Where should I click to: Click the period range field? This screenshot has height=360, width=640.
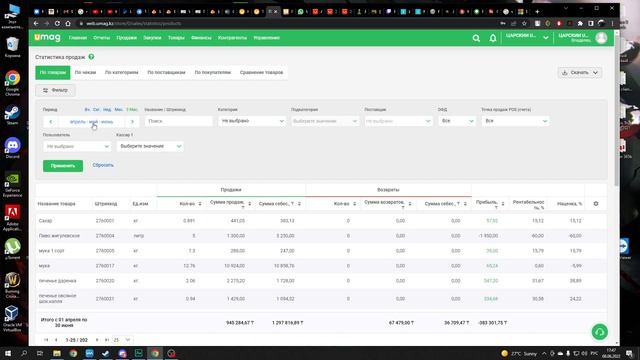coord(91,122)
